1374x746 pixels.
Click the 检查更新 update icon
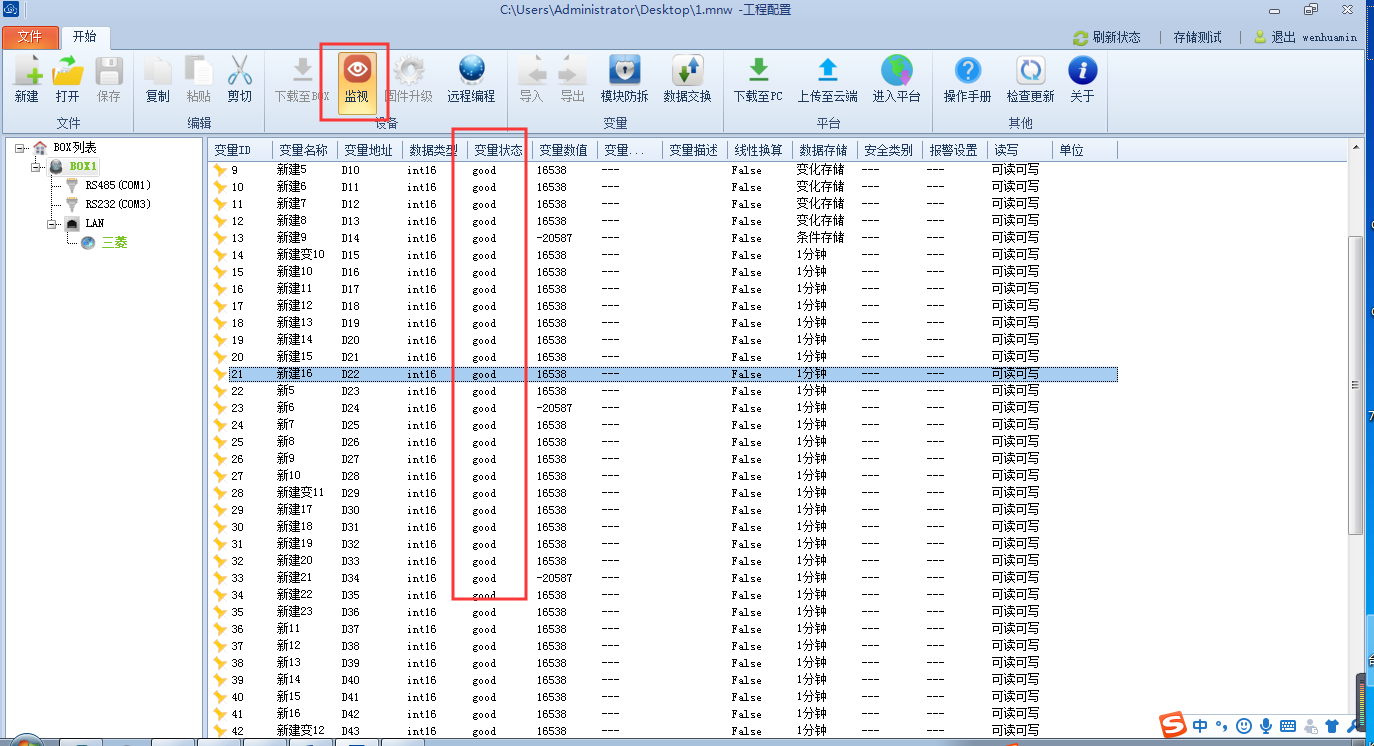[x=1030, y=78]
